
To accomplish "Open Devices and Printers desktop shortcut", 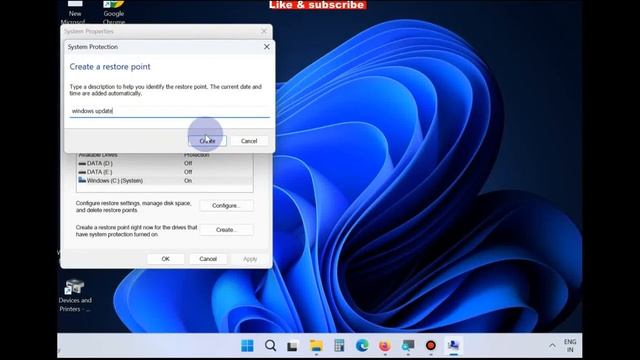I will coord(75,296).
